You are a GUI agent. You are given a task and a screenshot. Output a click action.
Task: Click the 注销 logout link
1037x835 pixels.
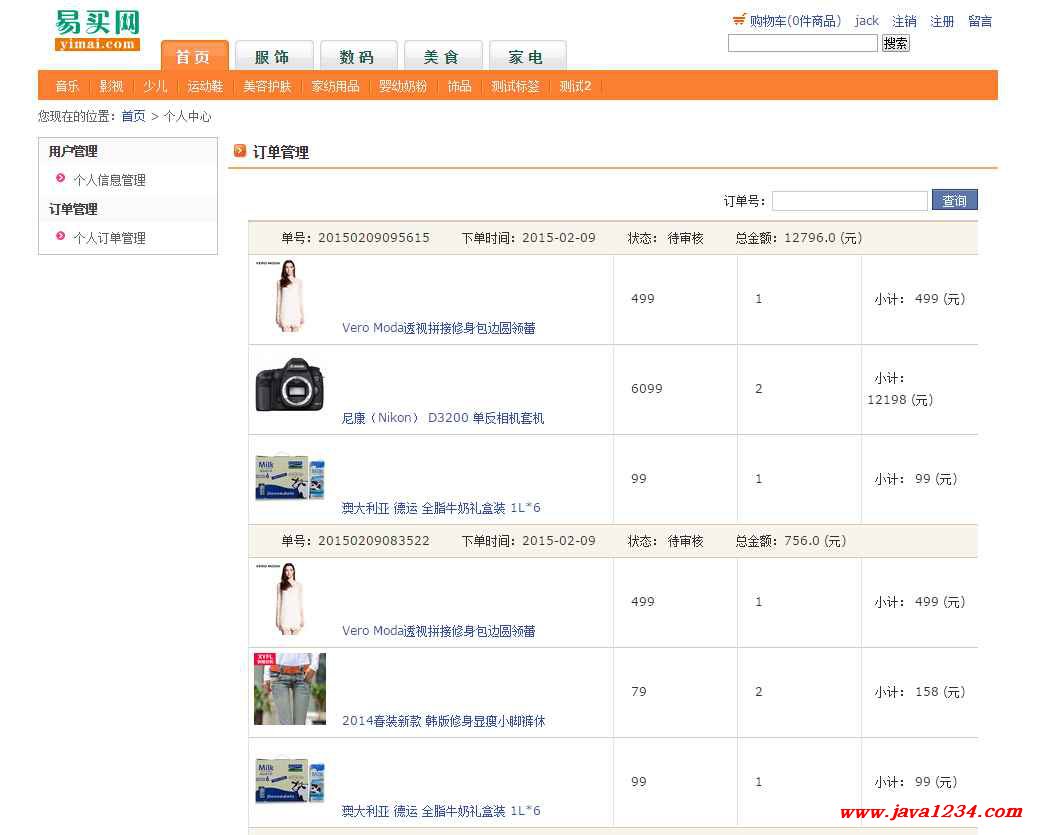(904, 21)
